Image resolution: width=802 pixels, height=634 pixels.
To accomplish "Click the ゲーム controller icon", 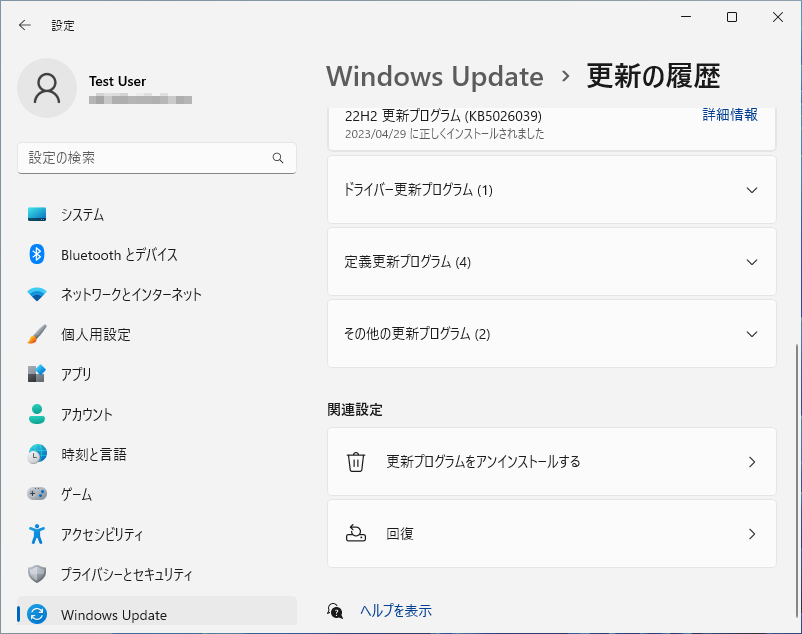I will click(x=34, y=494).
